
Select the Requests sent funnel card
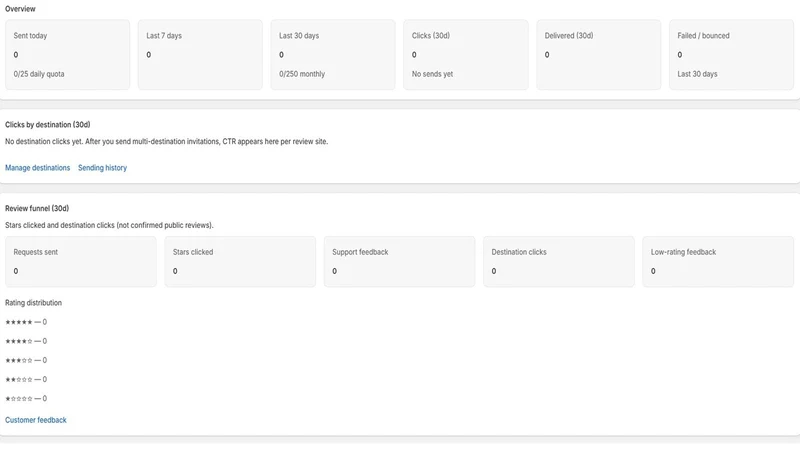(81, 261)
